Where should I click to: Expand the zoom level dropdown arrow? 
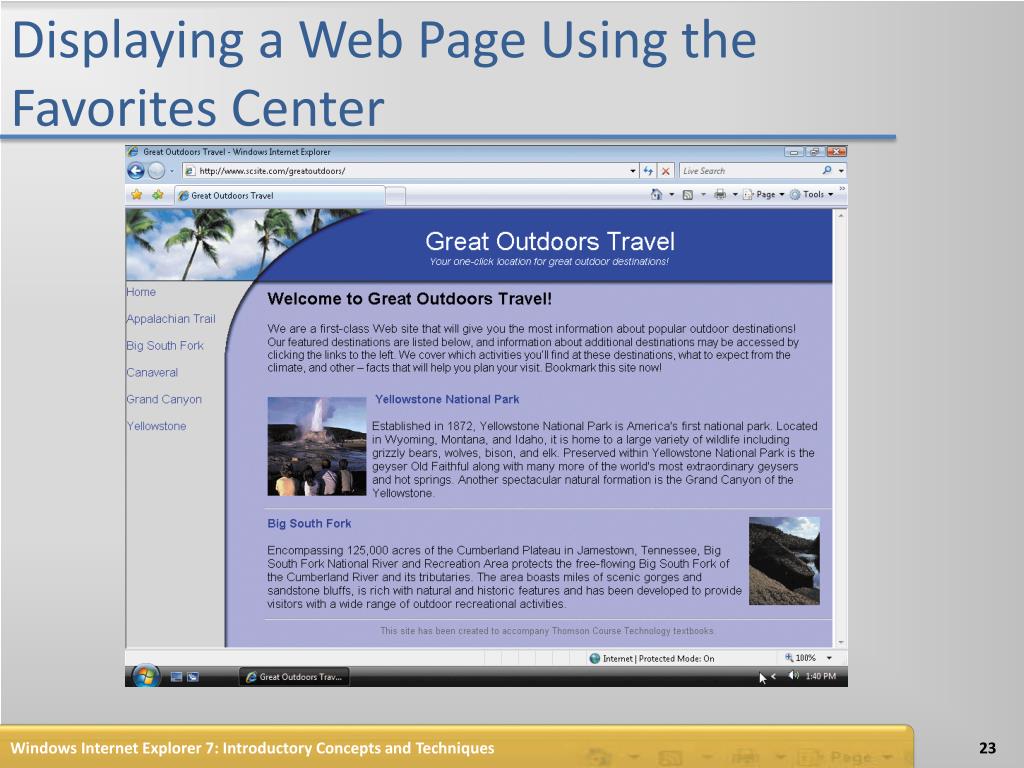[x=829, y=658]
